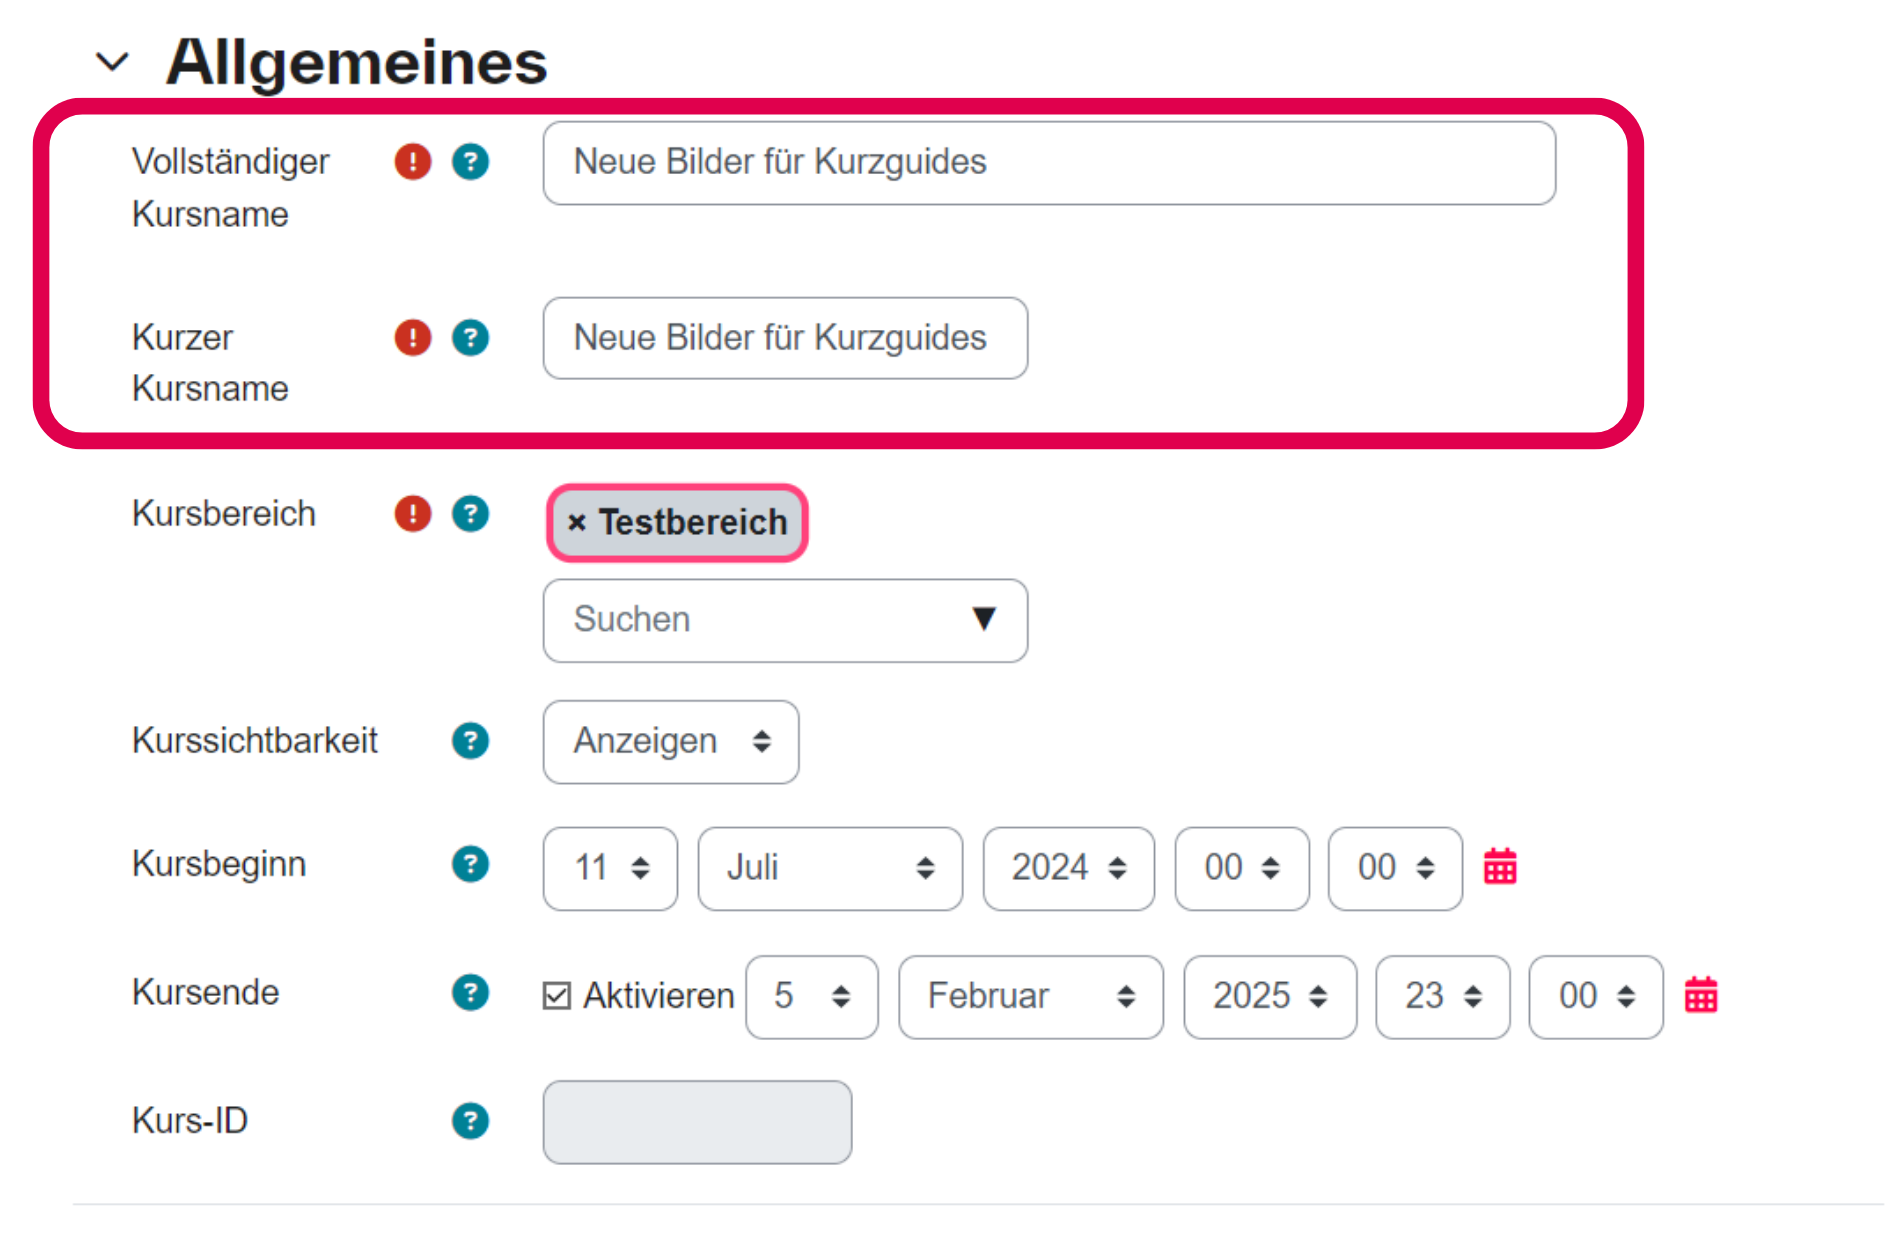Open the Kurssichtbarkeit Anzeigen dropdown
This screenshot has width=1902, height=1233.
(670, 742)
